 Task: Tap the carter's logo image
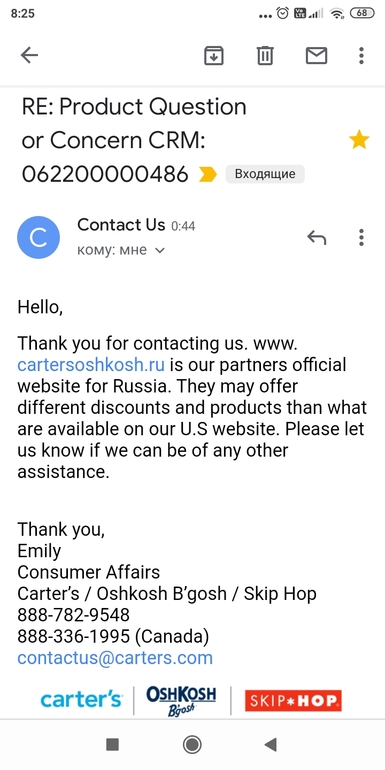tap(82, 699)
